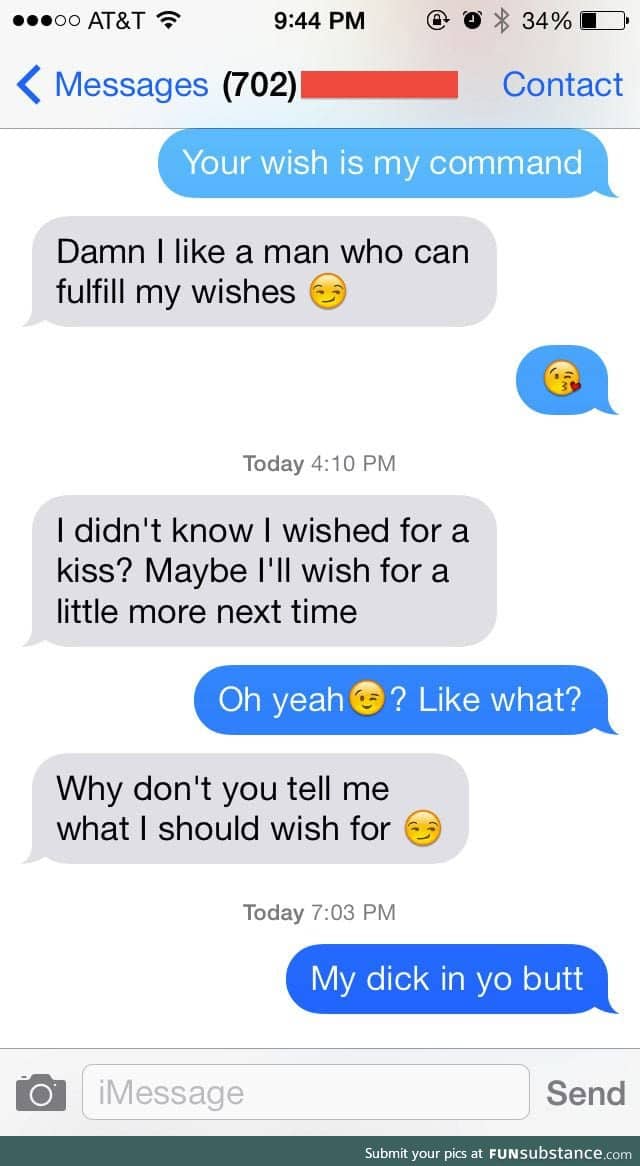
Task: Tap the smirk emoji after 'fulfill my wishes'
Action: click(x=328, y=292)
